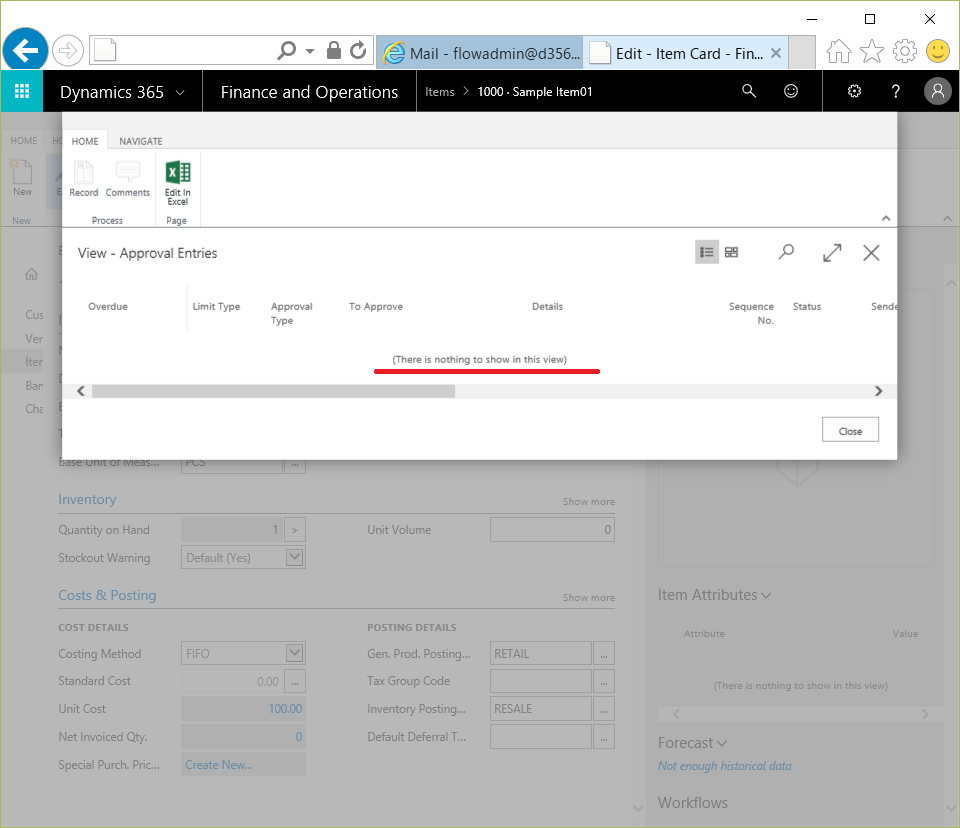Open Dynamics settings gear icon
The height and width of the screenshot is (828, 960).
[854, 91]
